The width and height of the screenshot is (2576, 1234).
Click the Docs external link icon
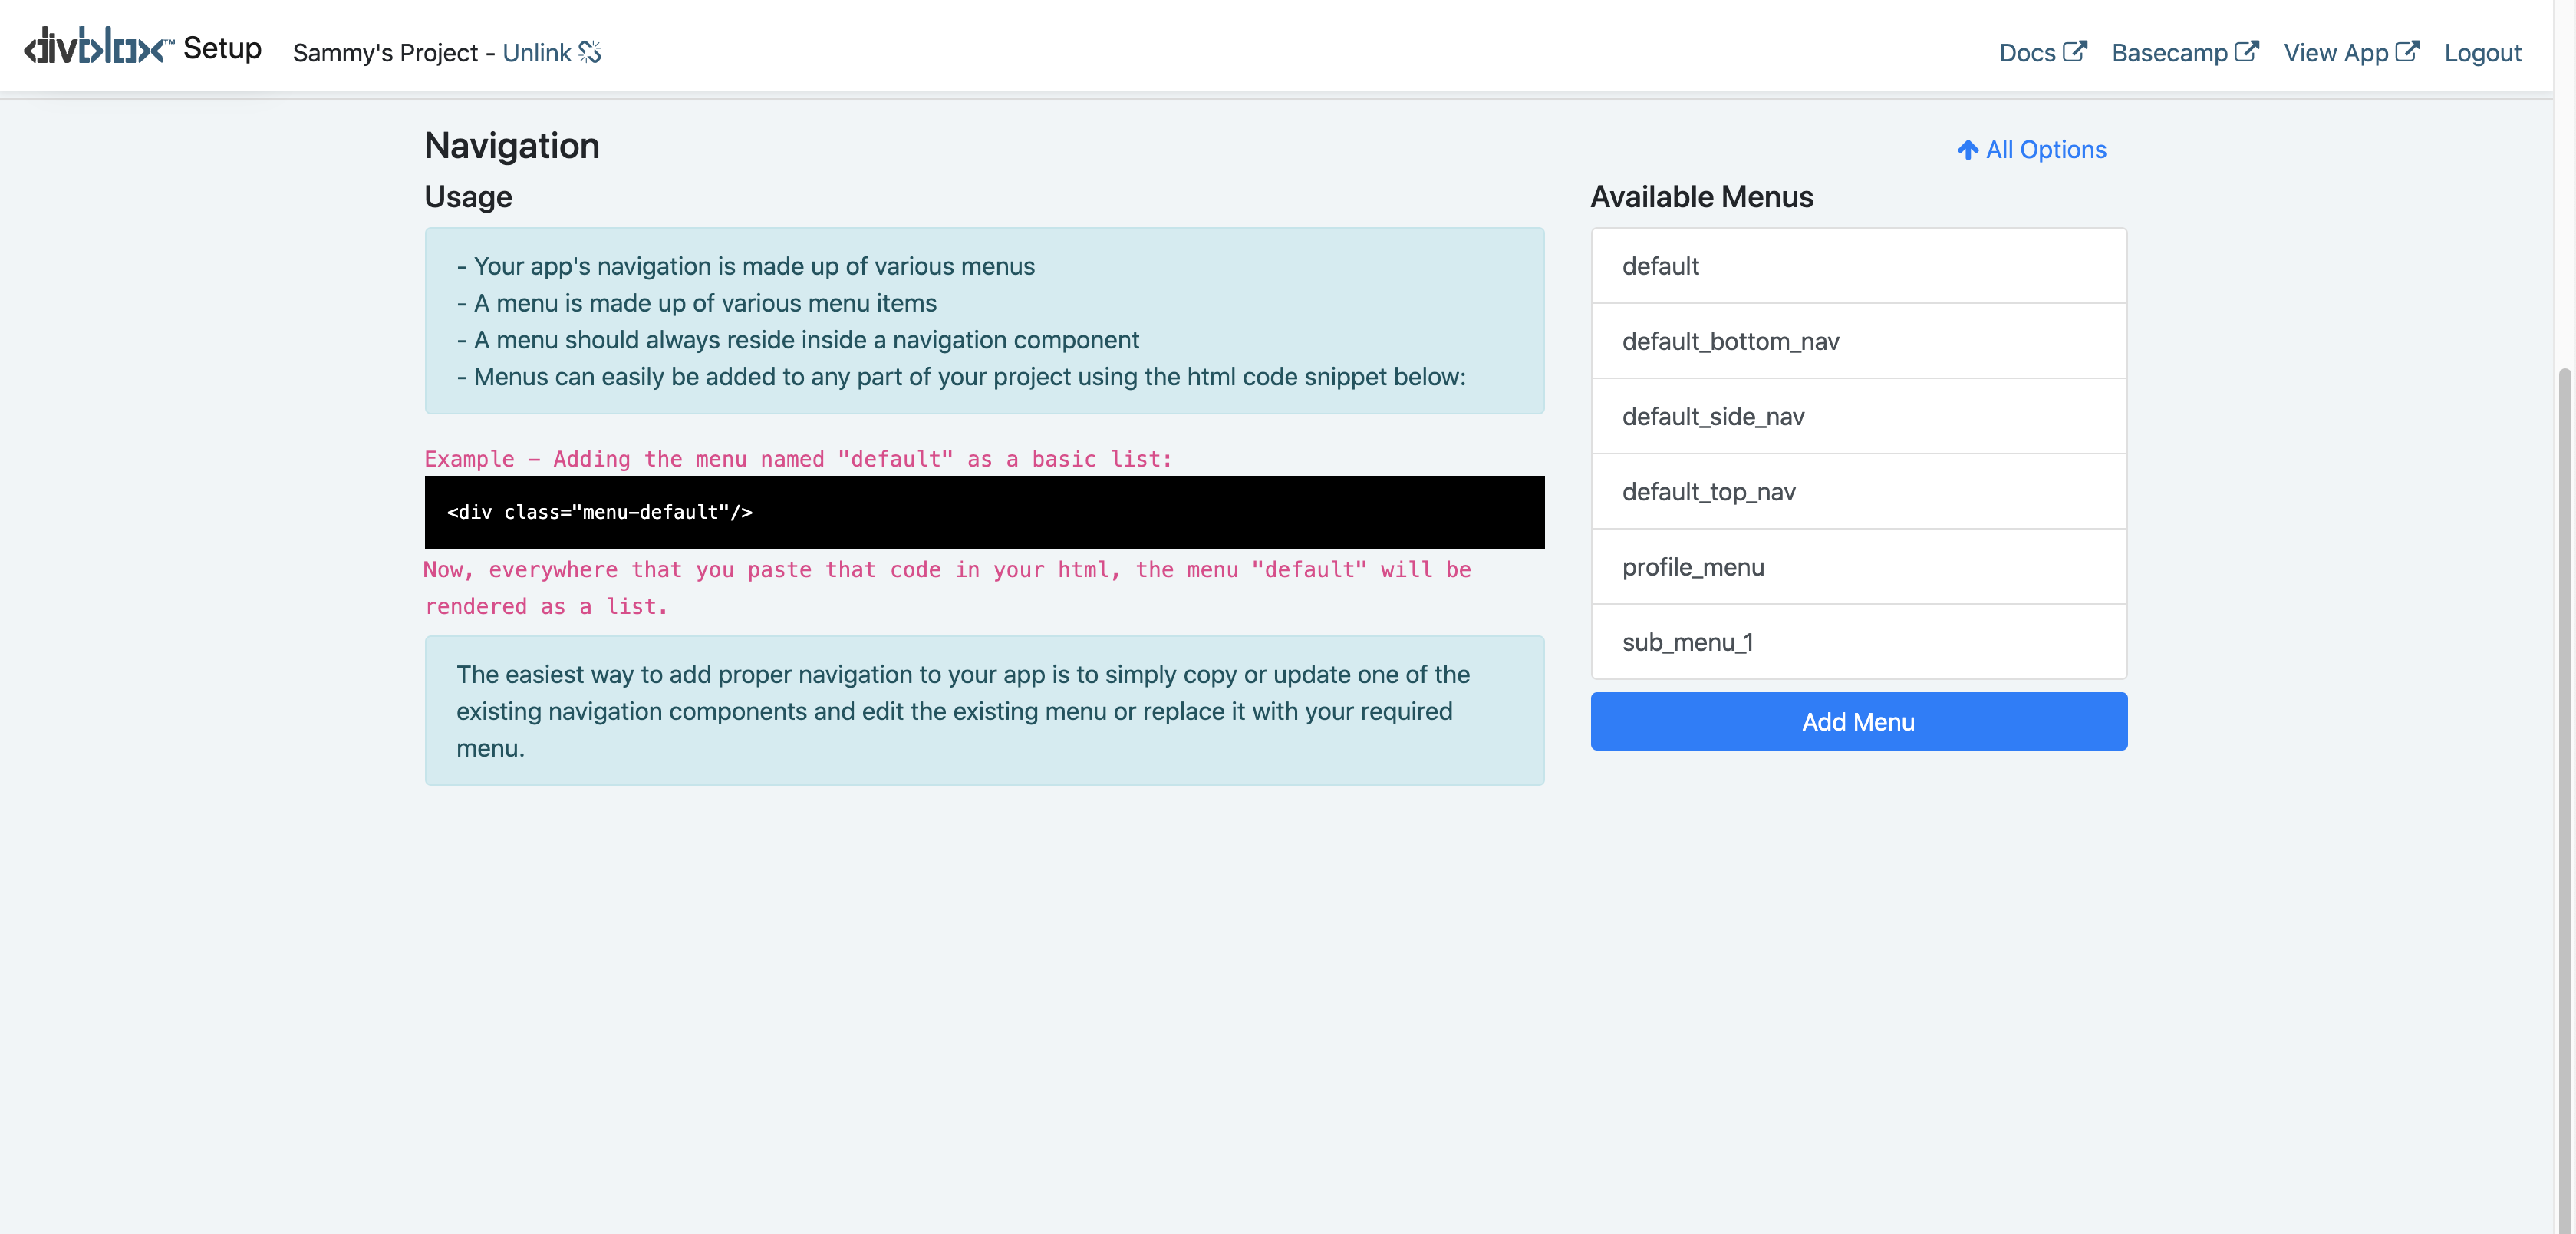coord(2075,51)
